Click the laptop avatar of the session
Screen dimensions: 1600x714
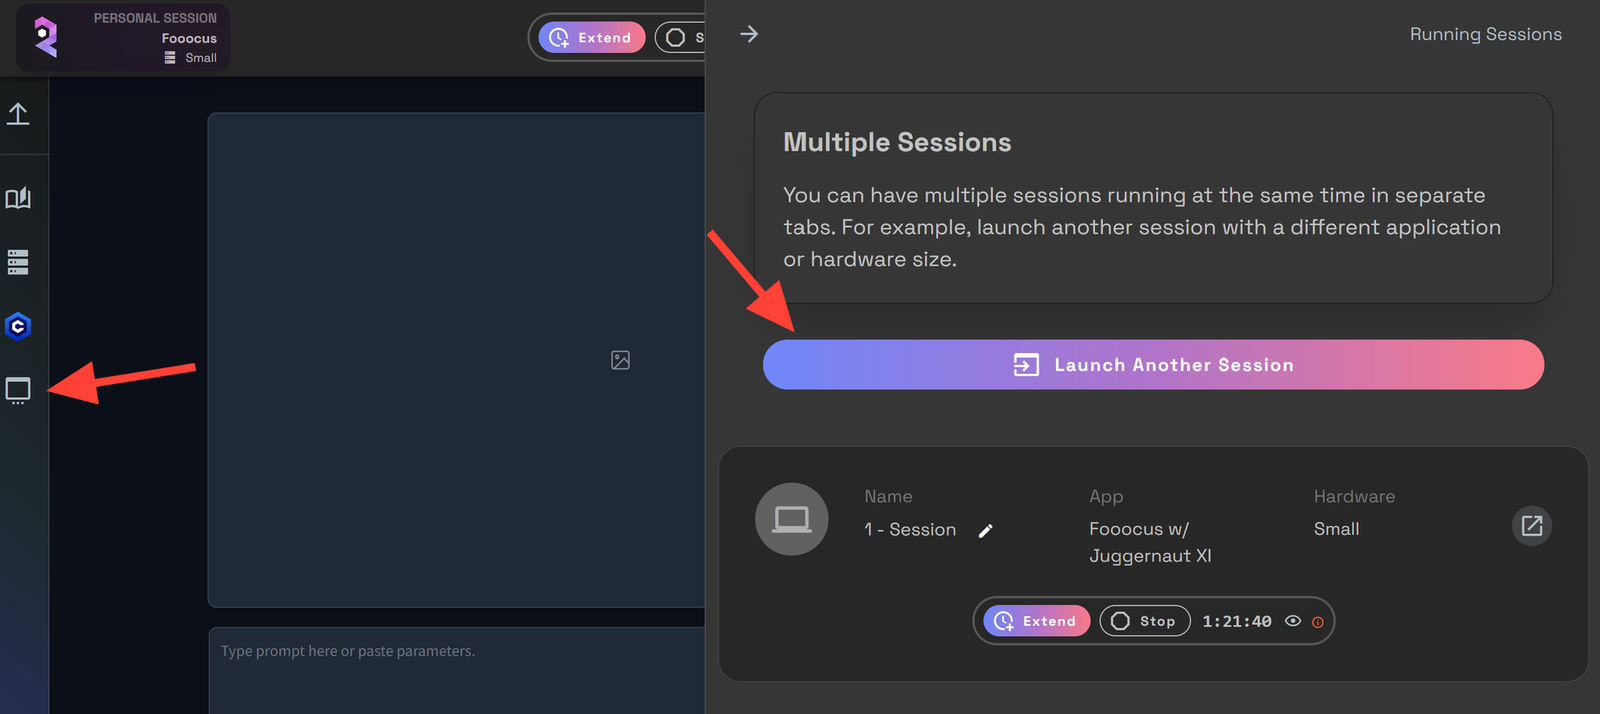[791, 519]
